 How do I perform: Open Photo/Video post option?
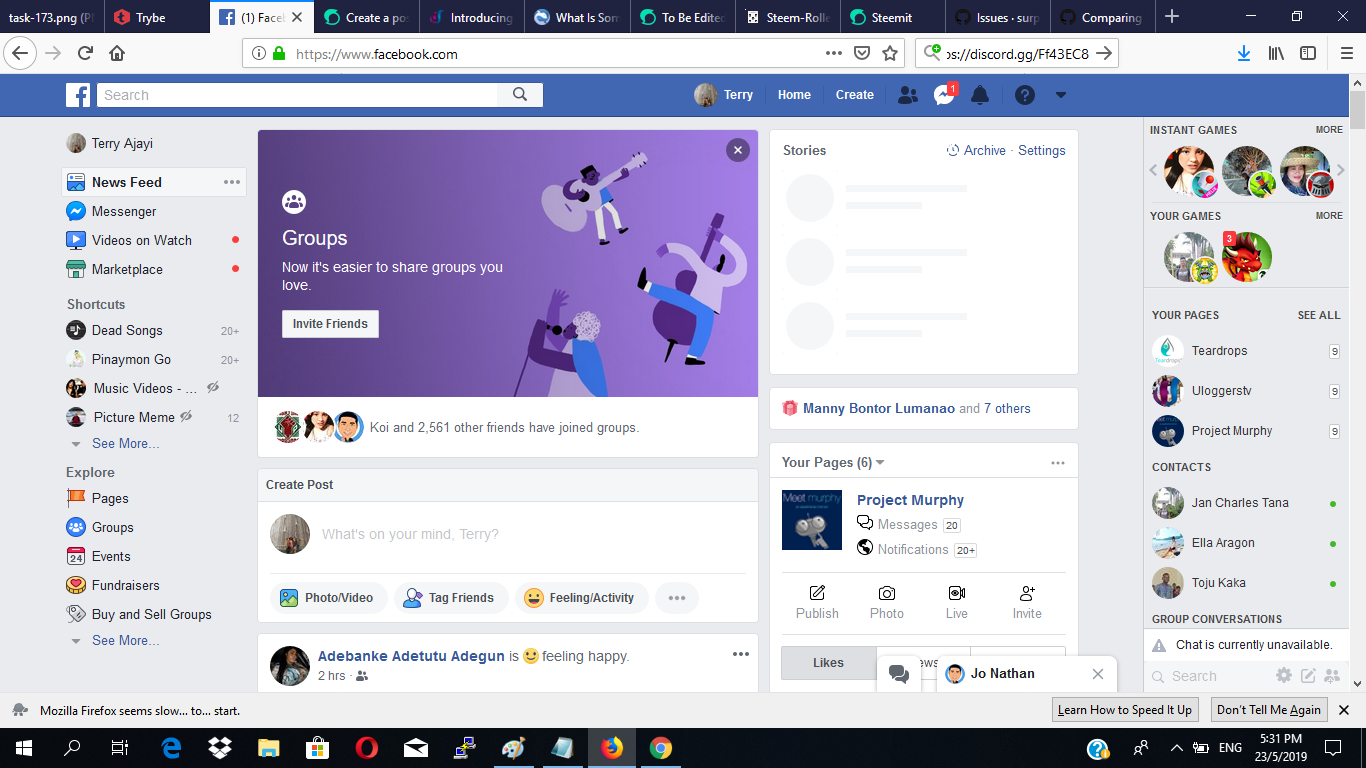coord(327,598)
